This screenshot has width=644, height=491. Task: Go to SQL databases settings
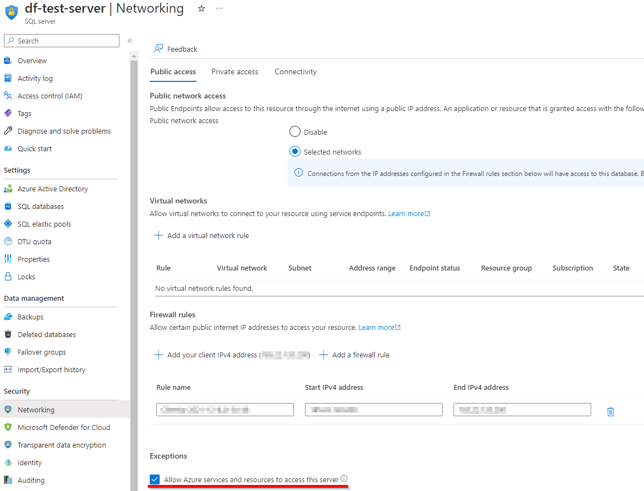[x=41, y=206]
